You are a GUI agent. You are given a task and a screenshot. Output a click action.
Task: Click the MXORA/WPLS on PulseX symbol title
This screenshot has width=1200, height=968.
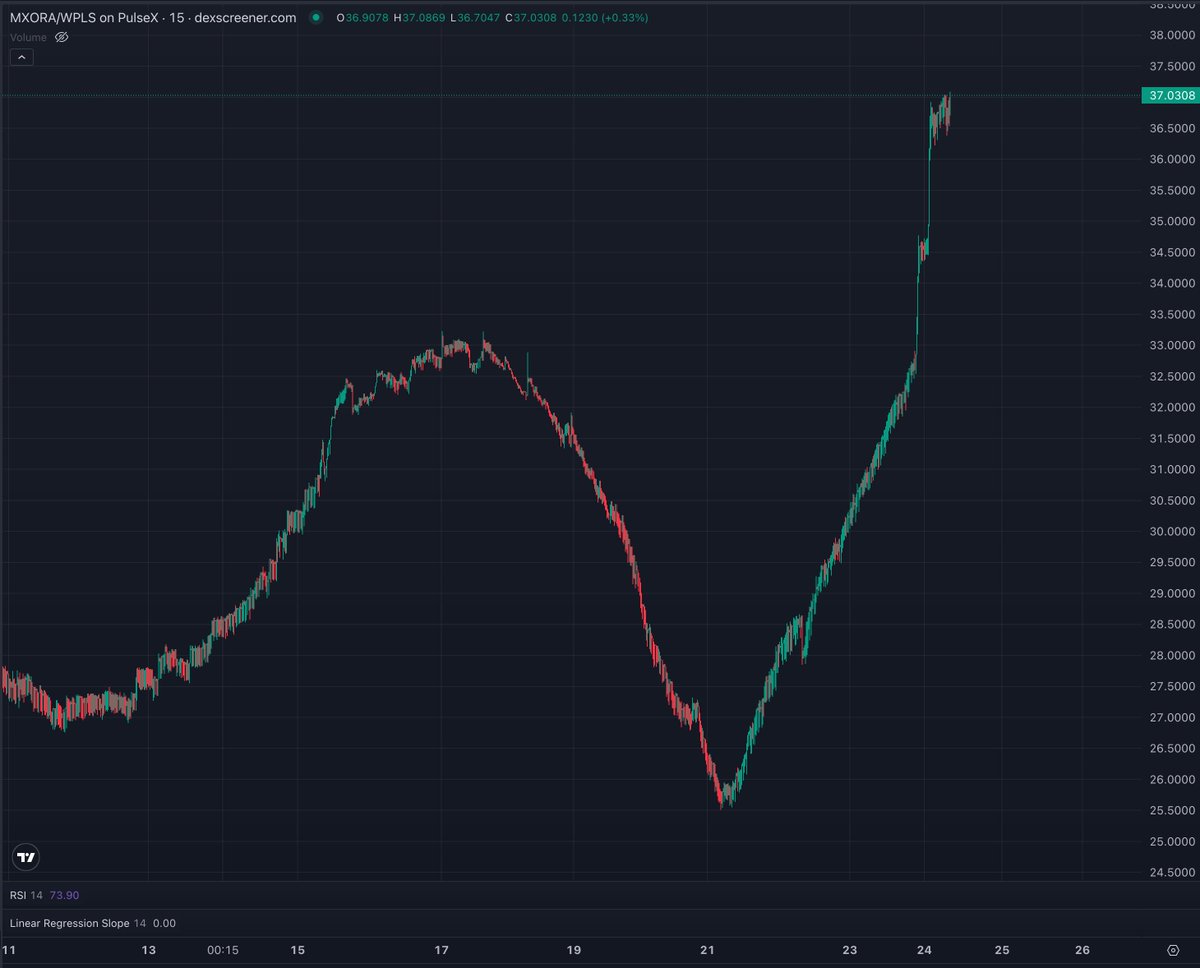153,18
